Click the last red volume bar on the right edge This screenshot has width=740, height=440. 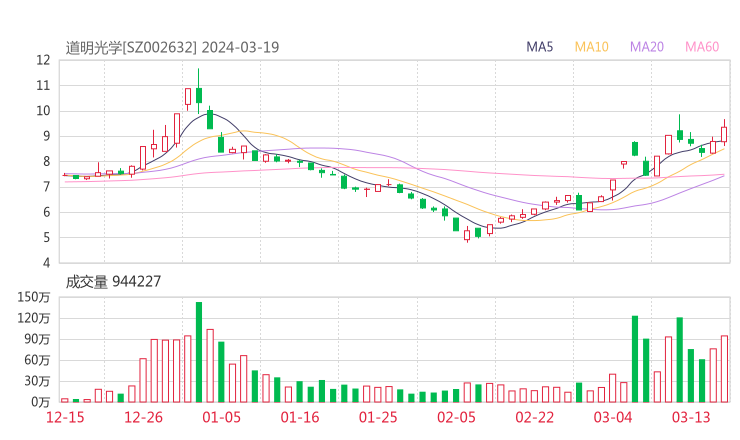724,369
